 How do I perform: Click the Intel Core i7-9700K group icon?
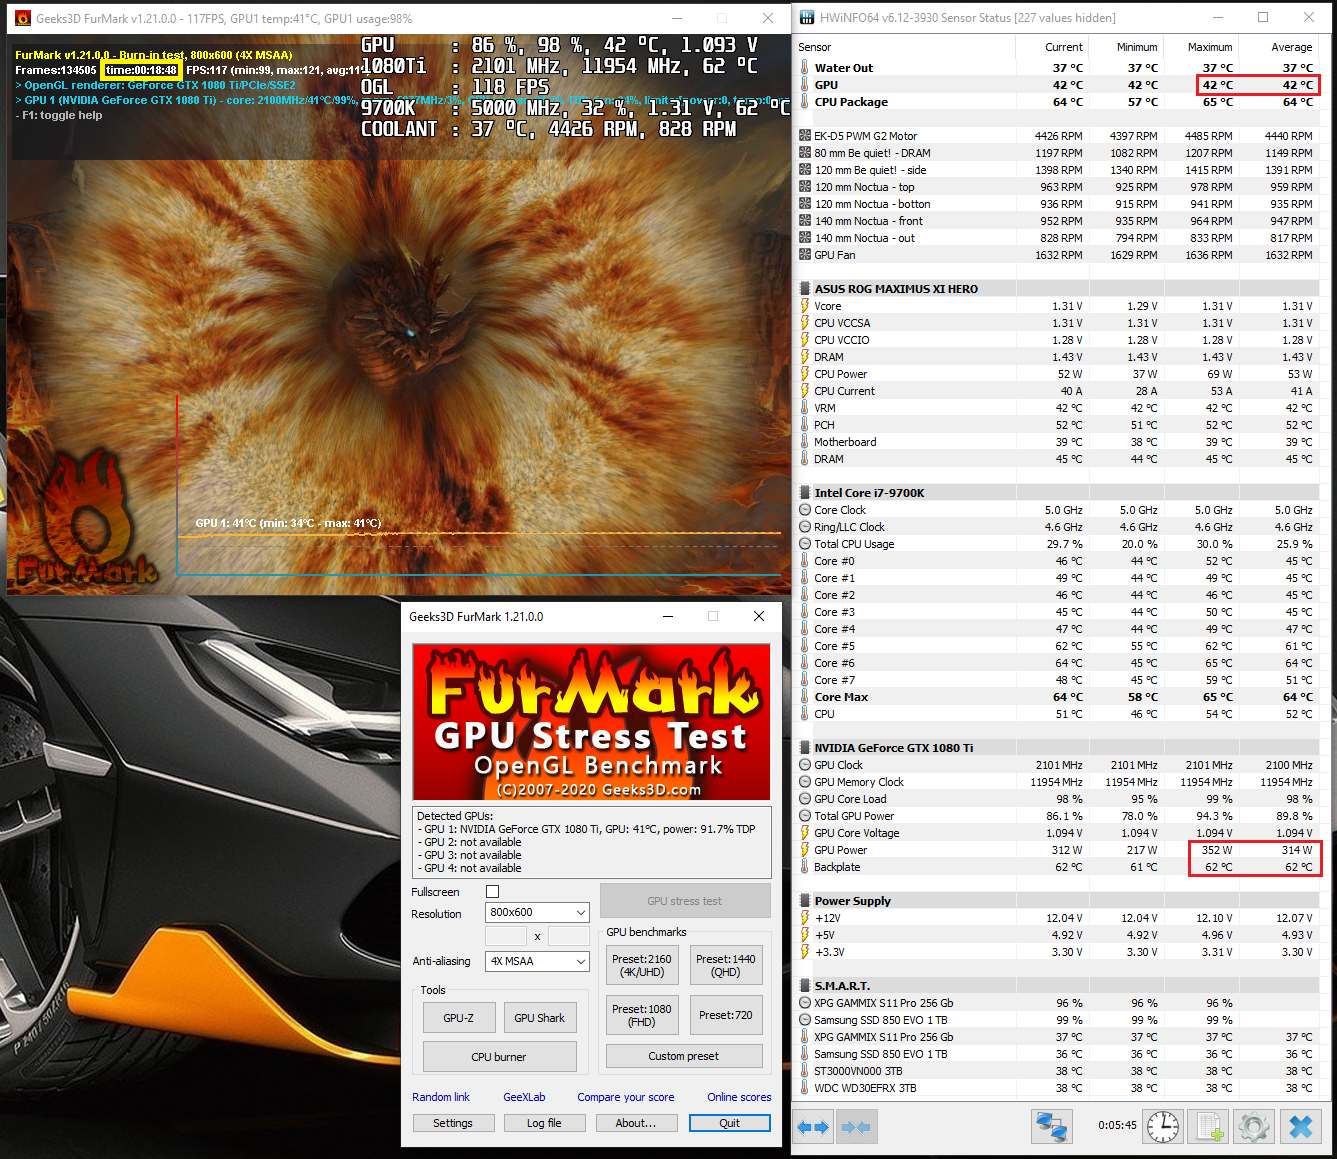(805, 493)
